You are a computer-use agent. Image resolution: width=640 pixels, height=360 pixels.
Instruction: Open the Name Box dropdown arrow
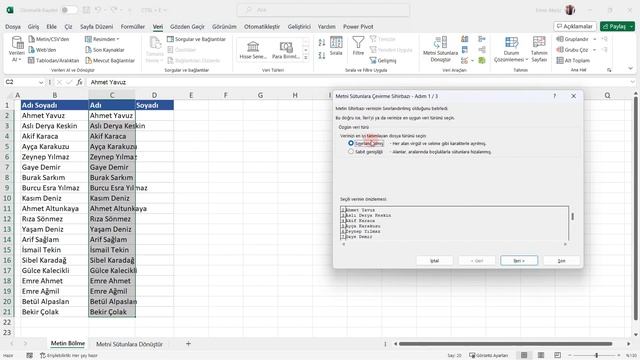pyautogui.click(x=41, y=82)
